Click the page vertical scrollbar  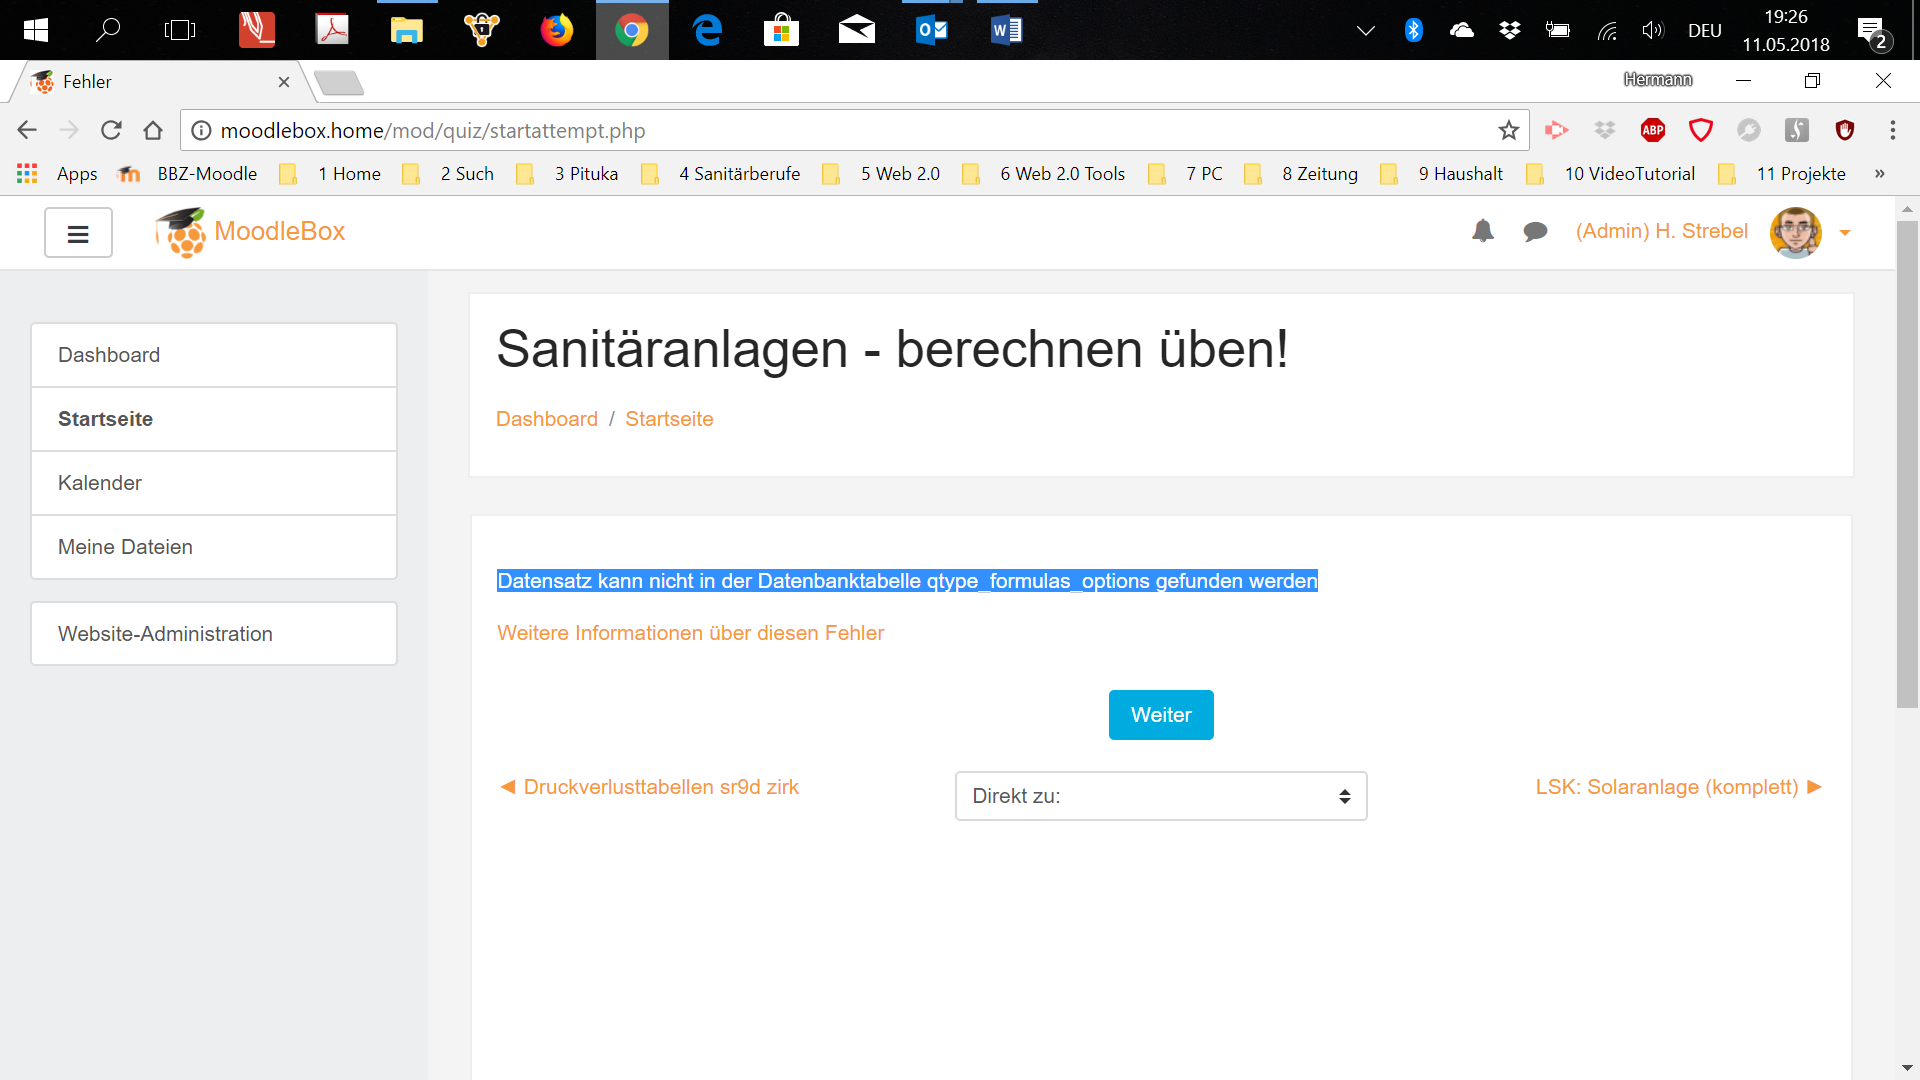[x=1907, y=465]
